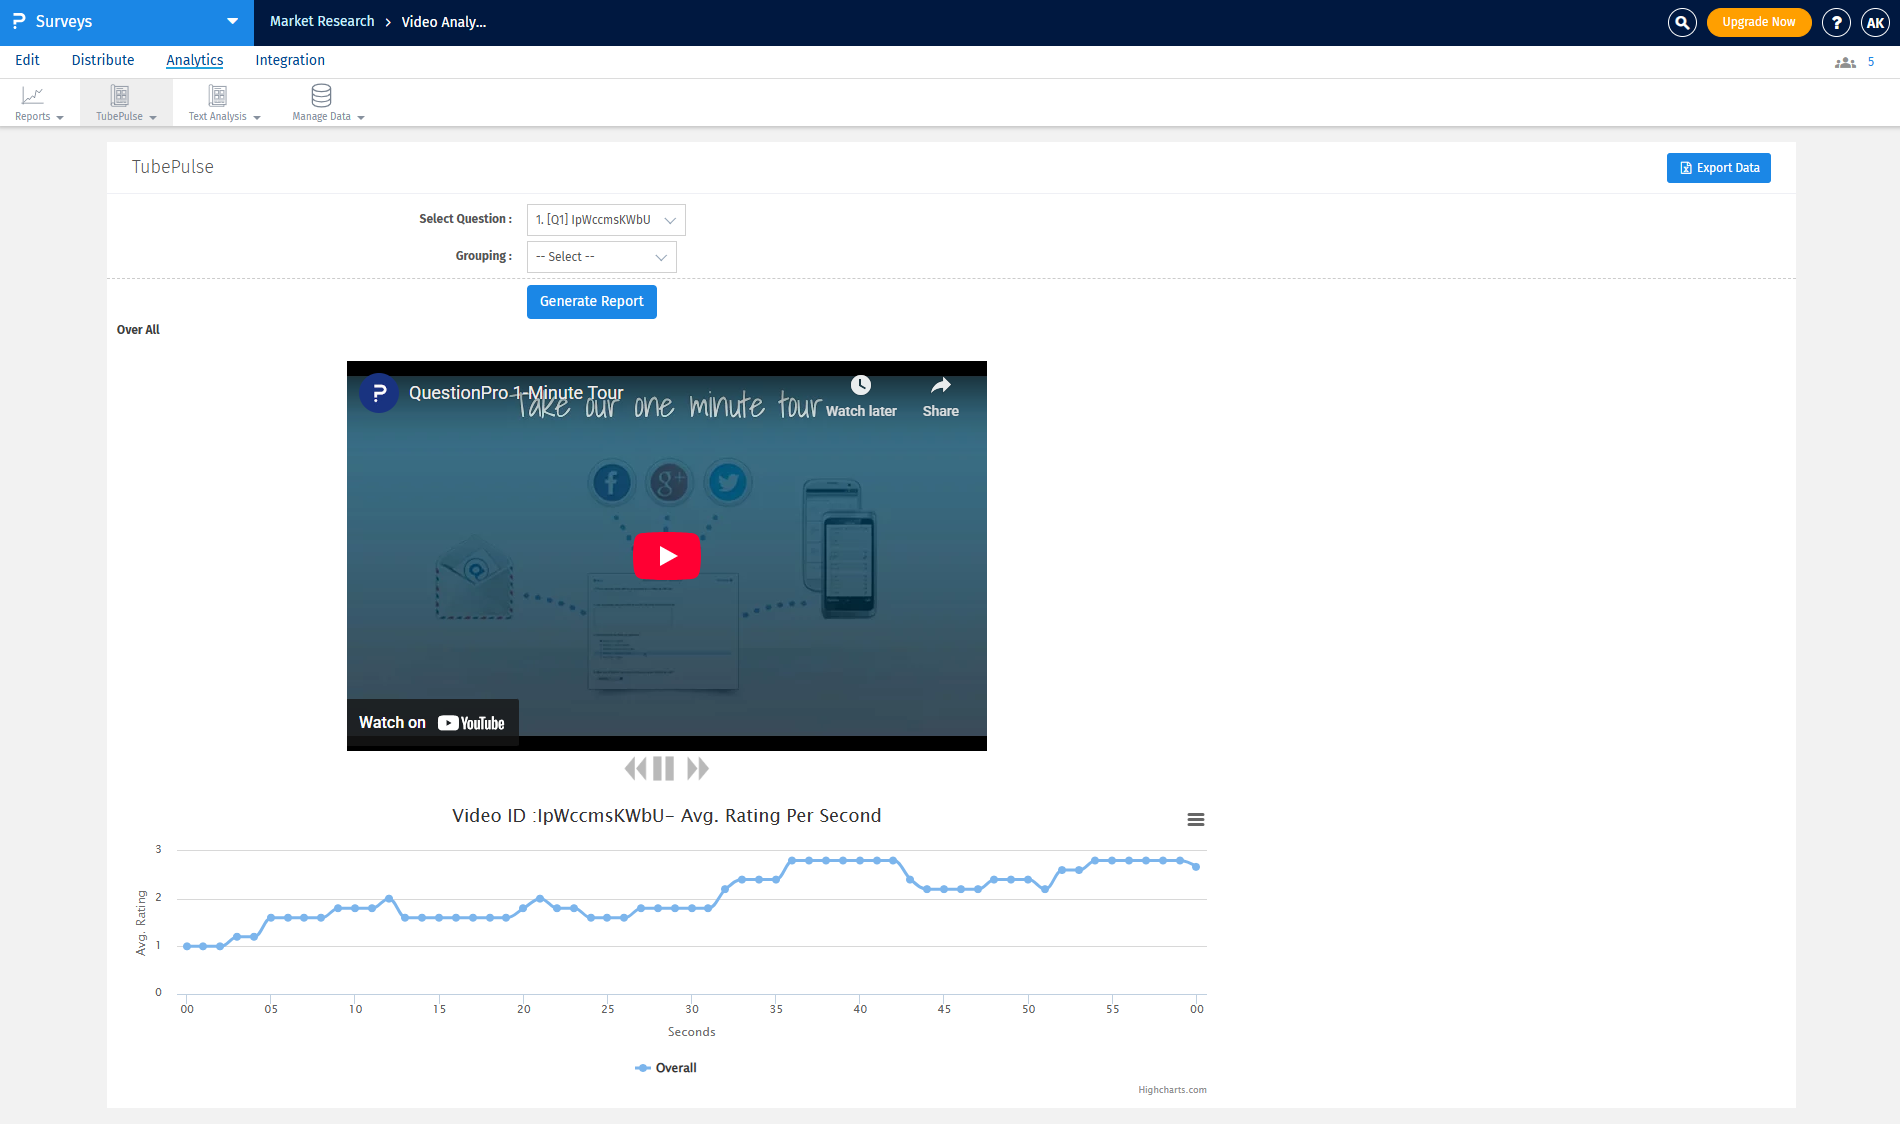Click the Generate Report button

(591, 302)
